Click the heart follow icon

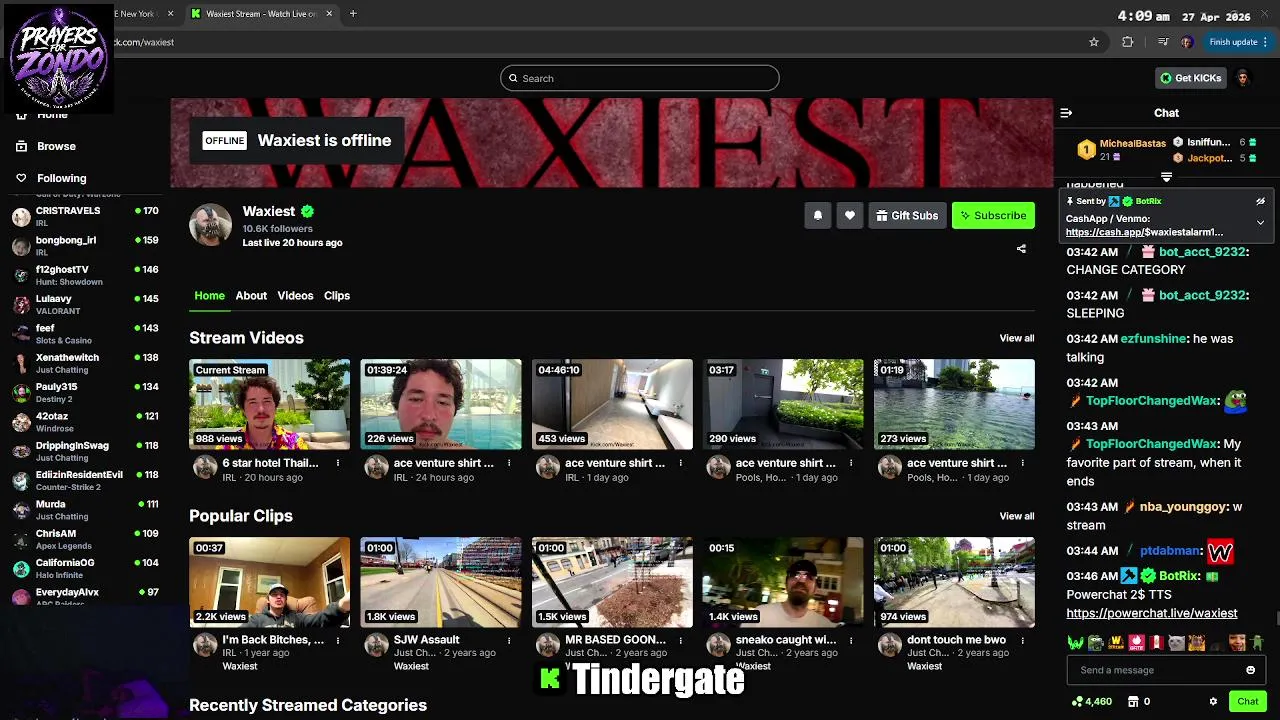coord(850,216)
